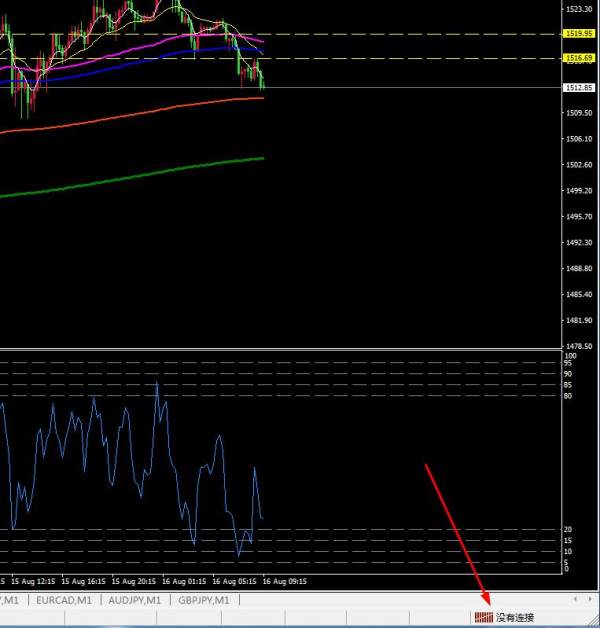Select the current price label 1512.85
The width and height of the screenshot is (600, 628).
pyautogui.click(x=576, y=87)
